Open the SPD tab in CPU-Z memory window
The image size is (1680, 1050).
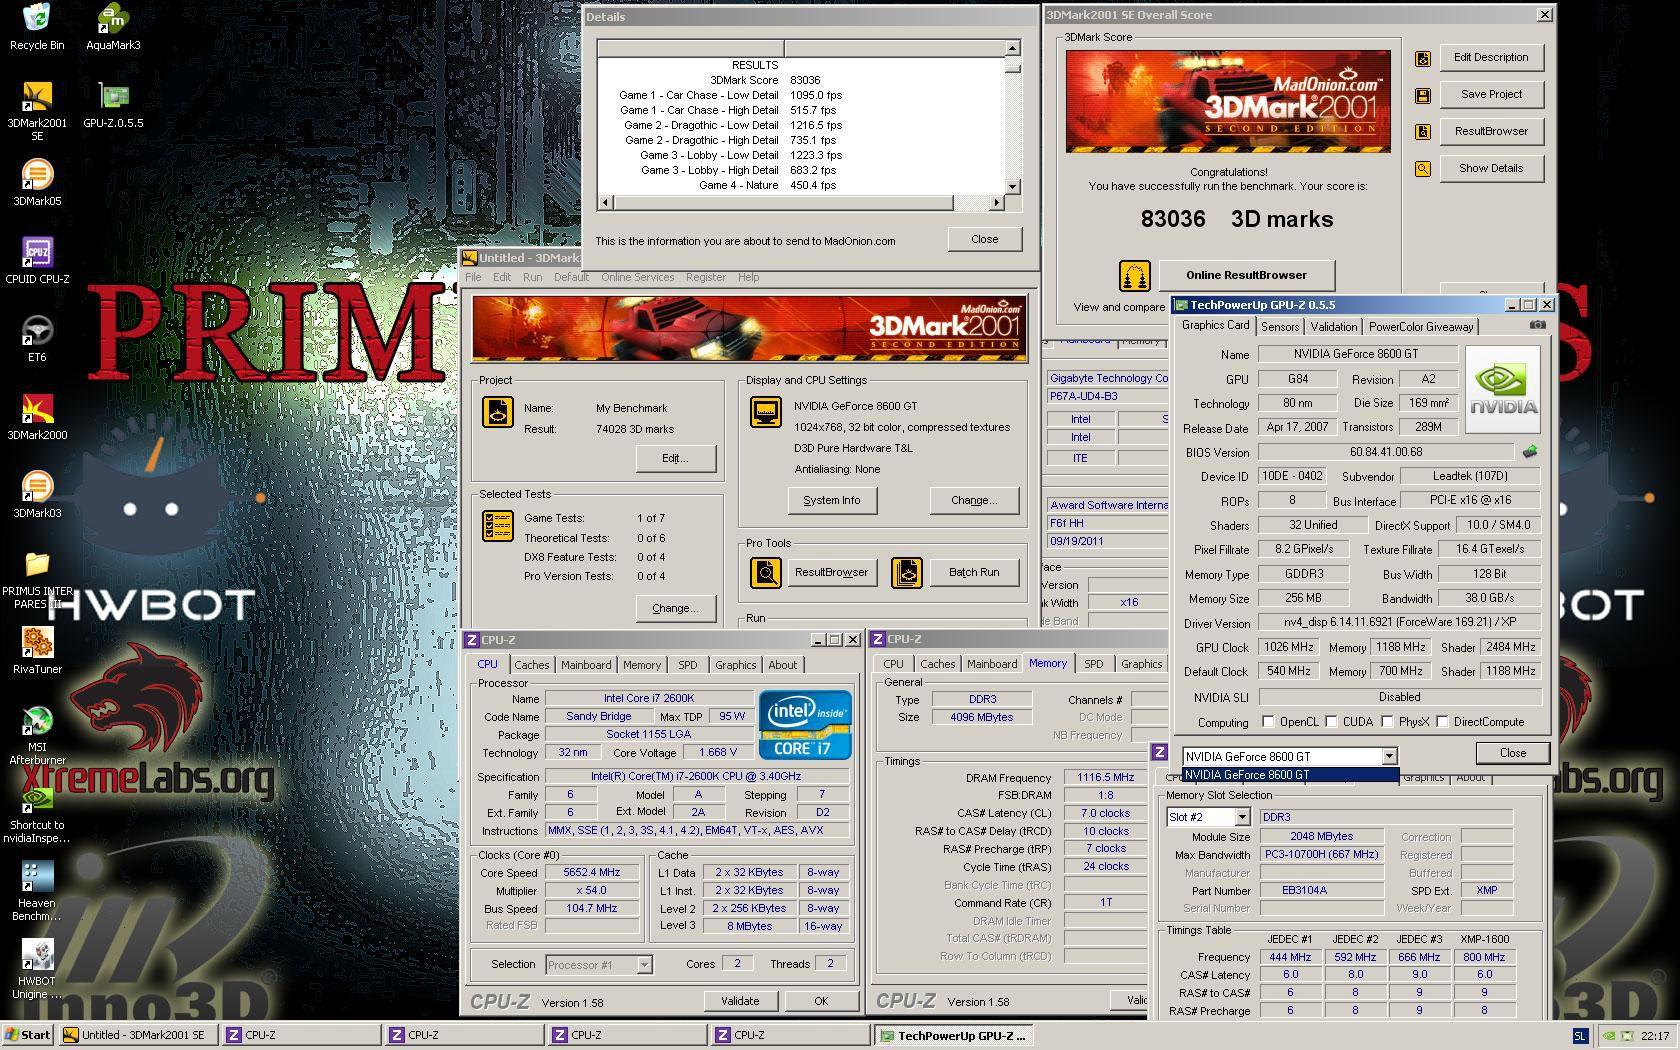click(x=1094, y=664)
